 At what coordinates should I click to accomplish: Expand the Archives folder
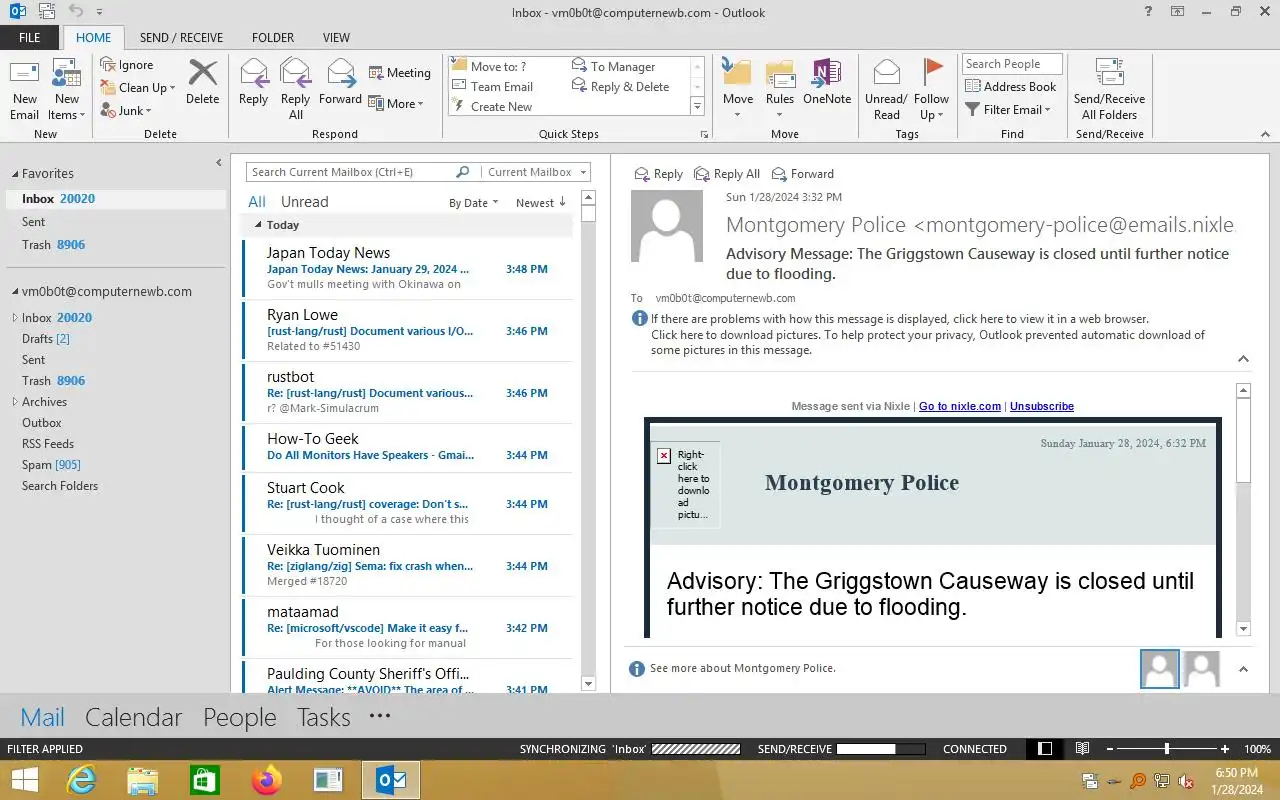click(15, 402)
